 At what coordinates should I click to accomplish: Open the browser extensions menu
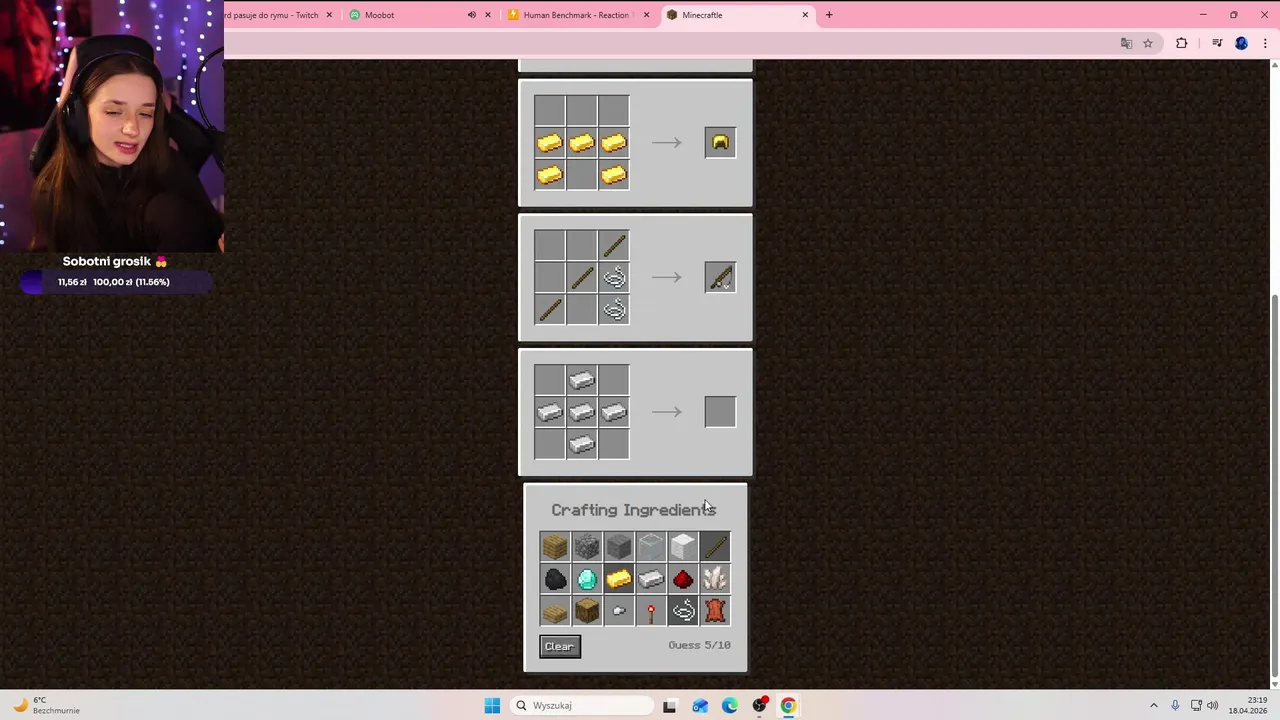pos(1182,43)
